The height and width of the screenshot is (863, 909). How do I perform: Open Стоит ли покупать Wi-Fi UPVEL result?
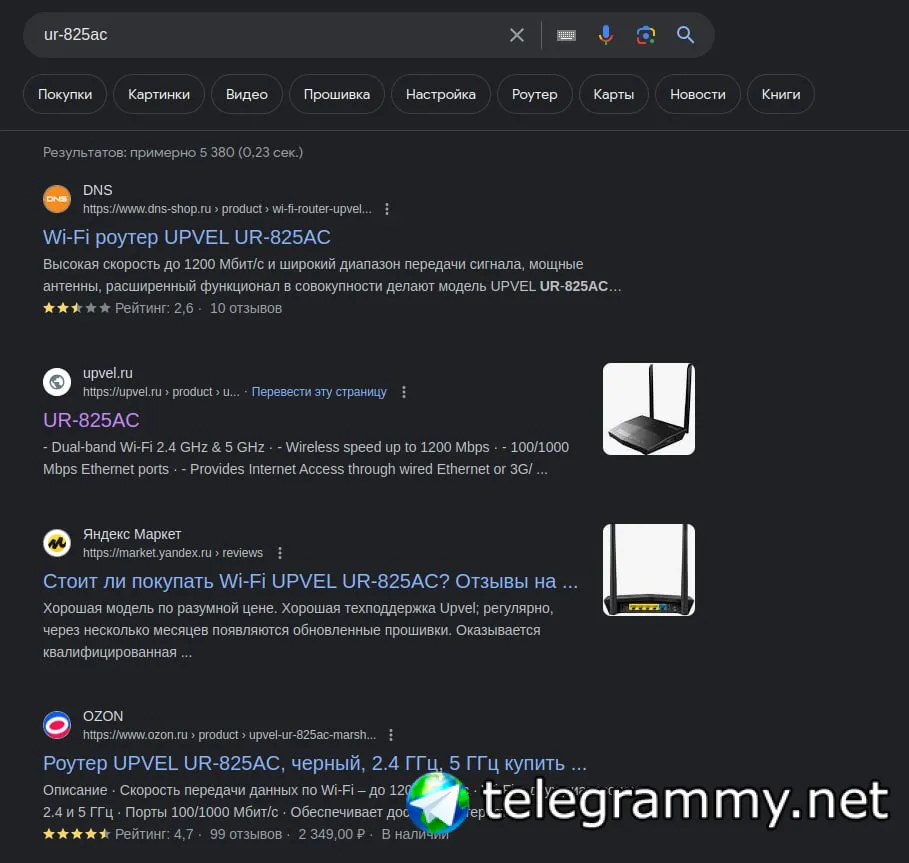point(310,581)
